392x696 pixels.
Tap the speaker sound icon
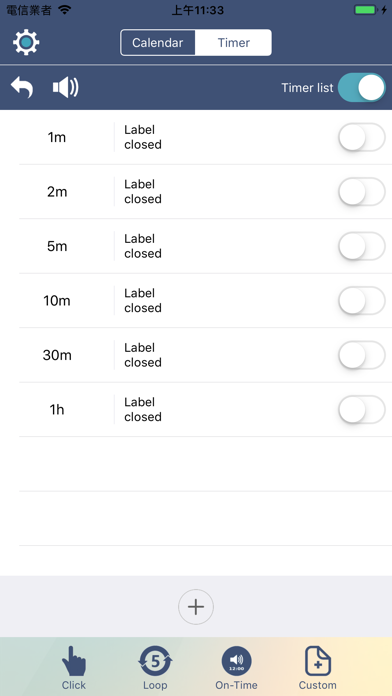click(x=66, y=87)
